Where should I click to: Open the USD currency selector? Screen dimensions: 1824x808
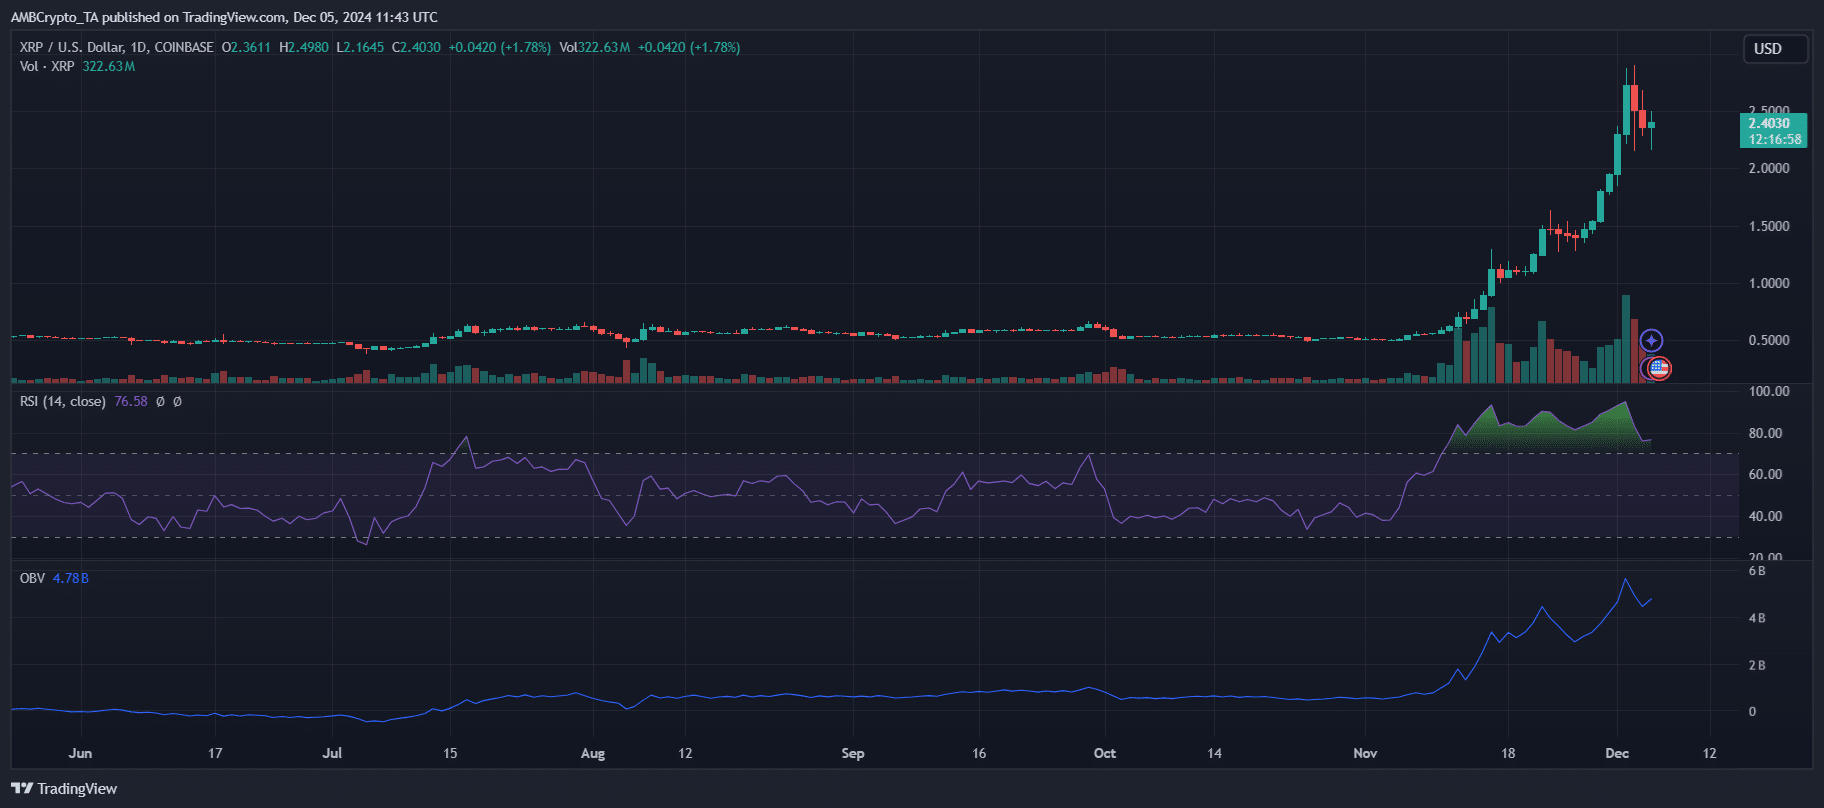1776,49
